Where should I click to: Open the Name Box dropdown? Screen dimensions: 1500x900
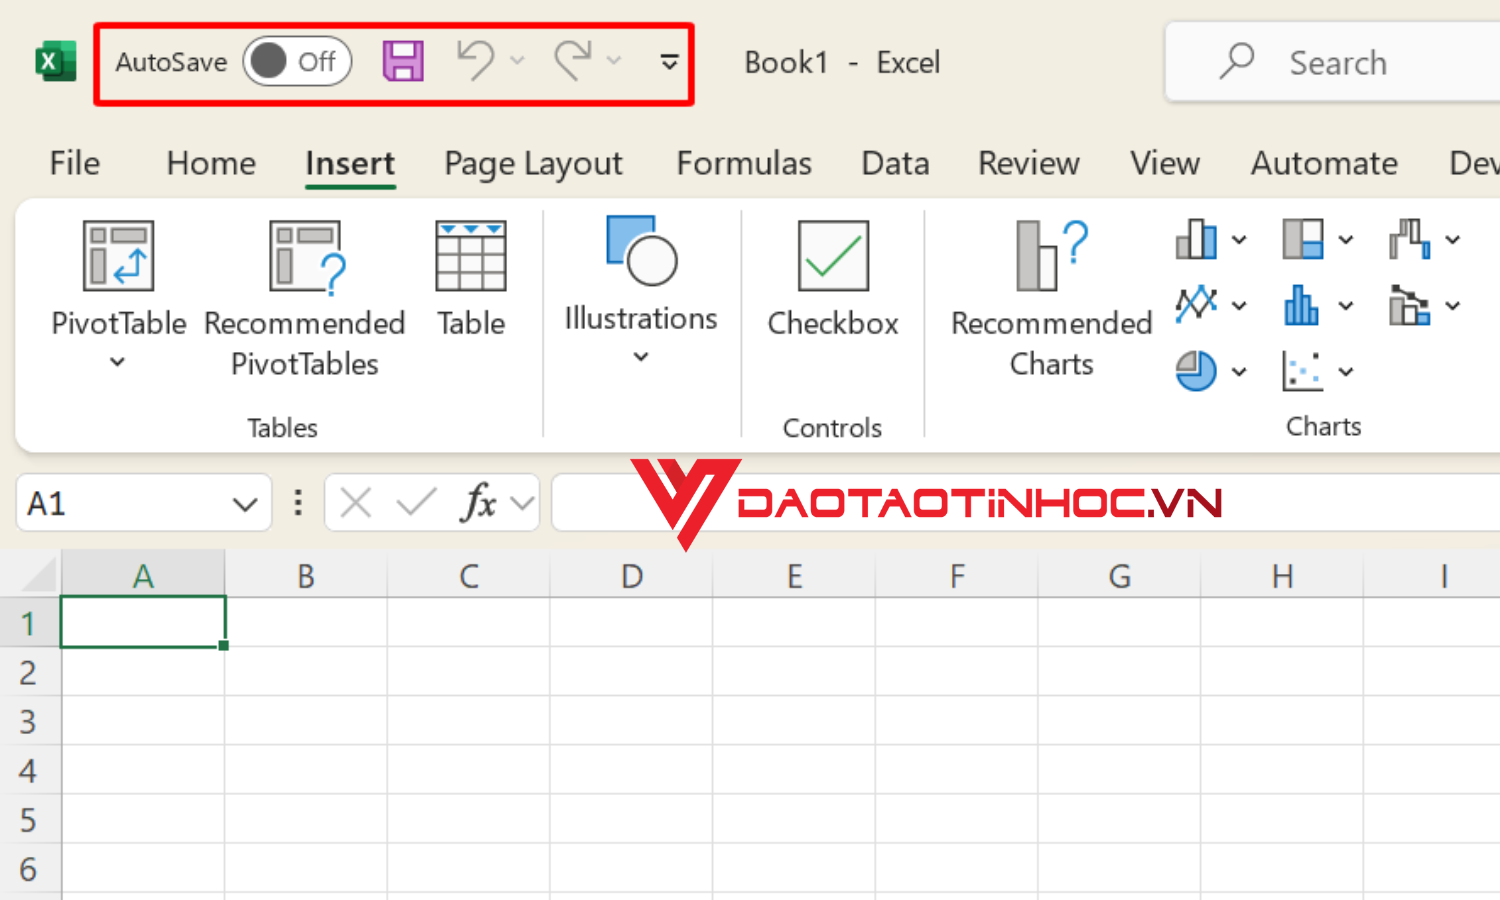pyautogui.click(x=243, y=503)
